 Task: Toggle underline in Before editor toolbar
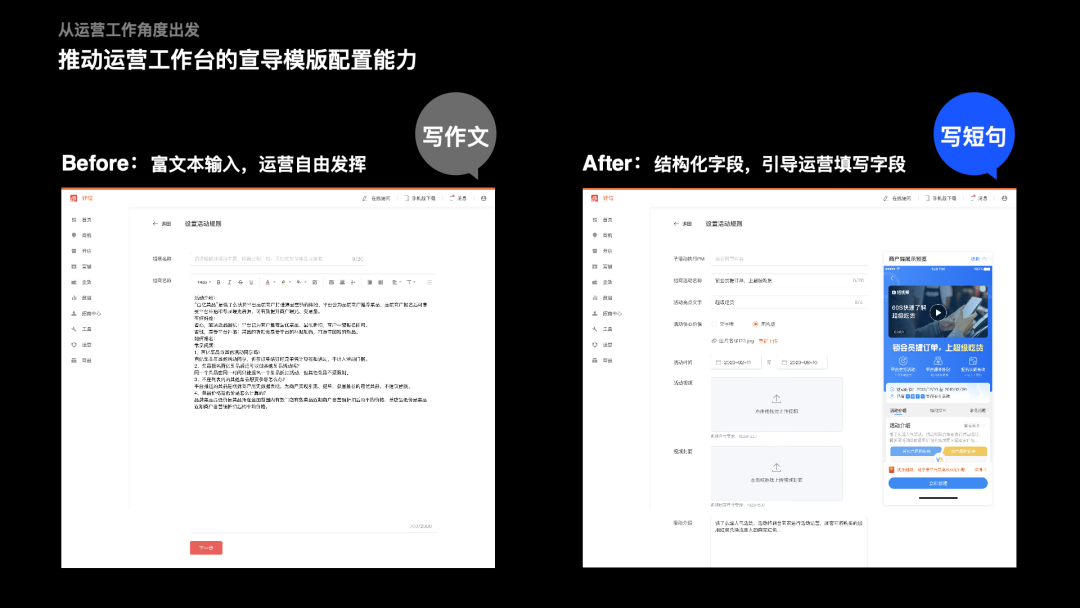click(x=251, y=282)
